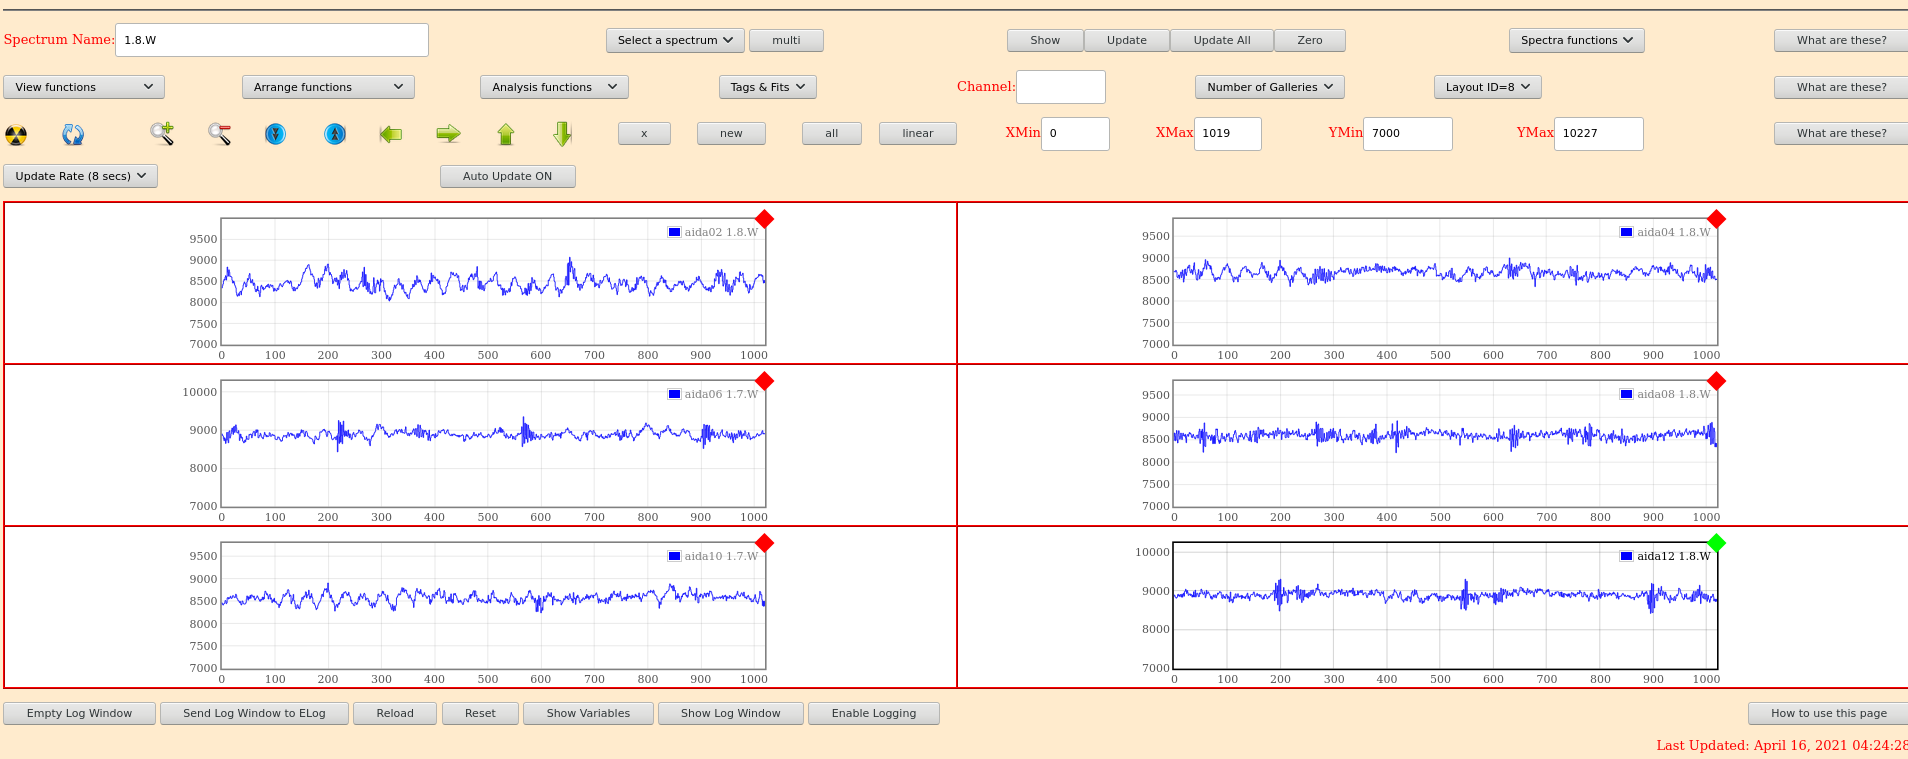
Task: Click the zoom out magnifier icon
Action: tap(220, 133)
